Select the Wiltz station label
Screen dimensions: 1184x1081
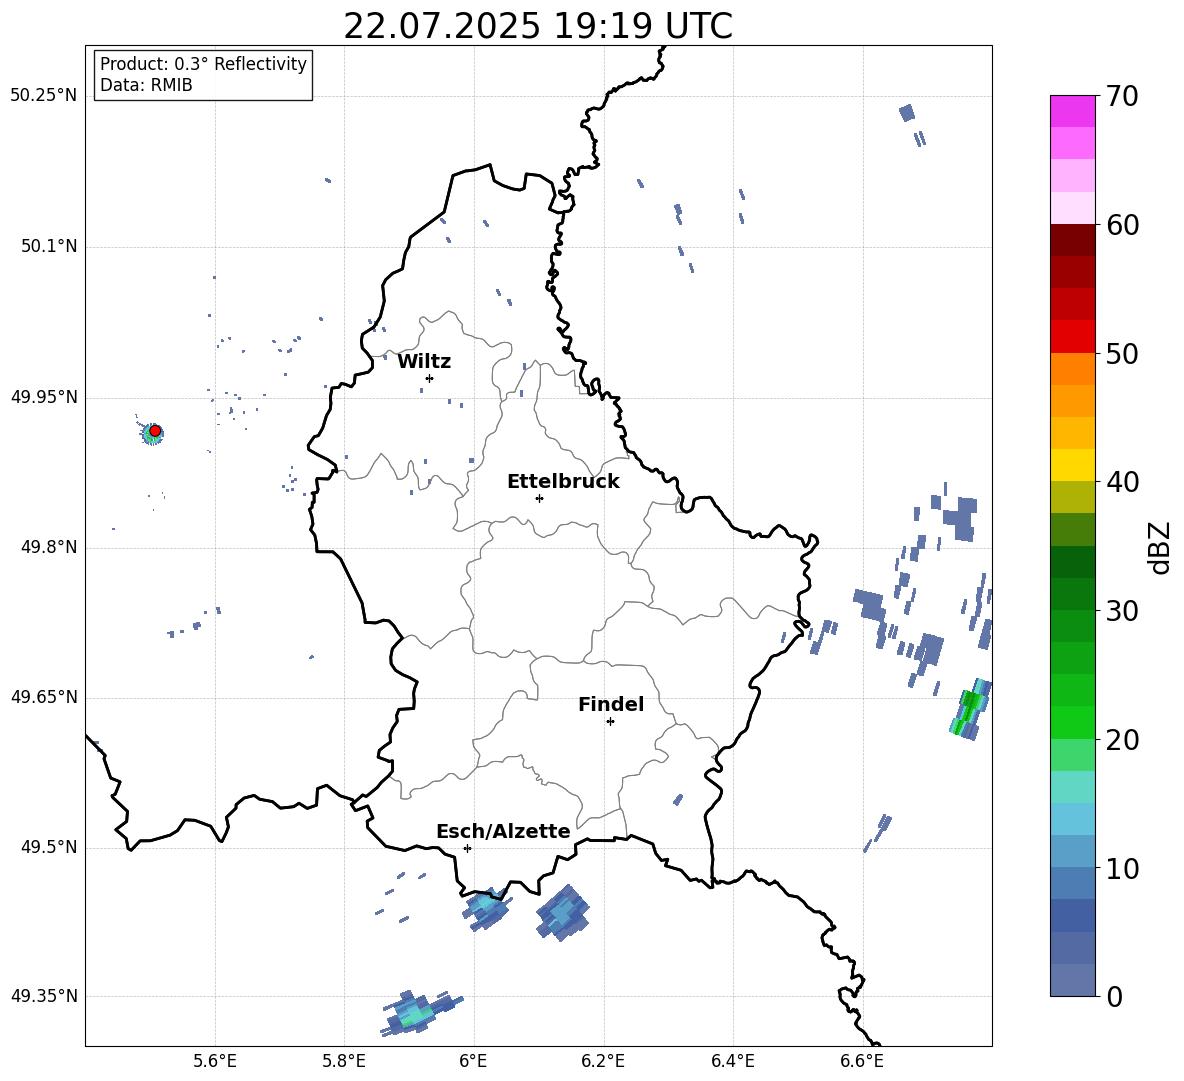click(424, 362)
